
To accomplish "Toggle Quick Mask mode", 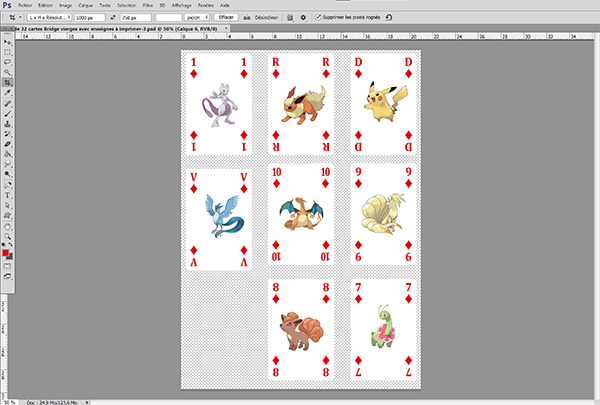I will click(x=7, y=266).
